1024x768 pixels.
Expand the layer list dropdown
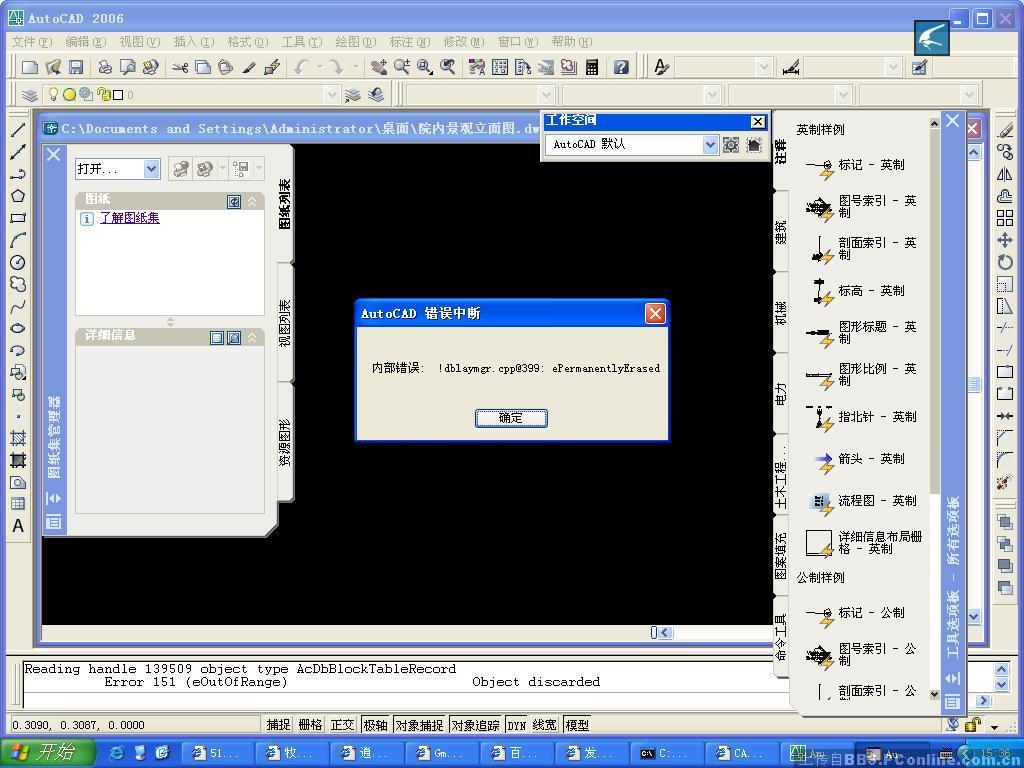[x=332, y=95]
